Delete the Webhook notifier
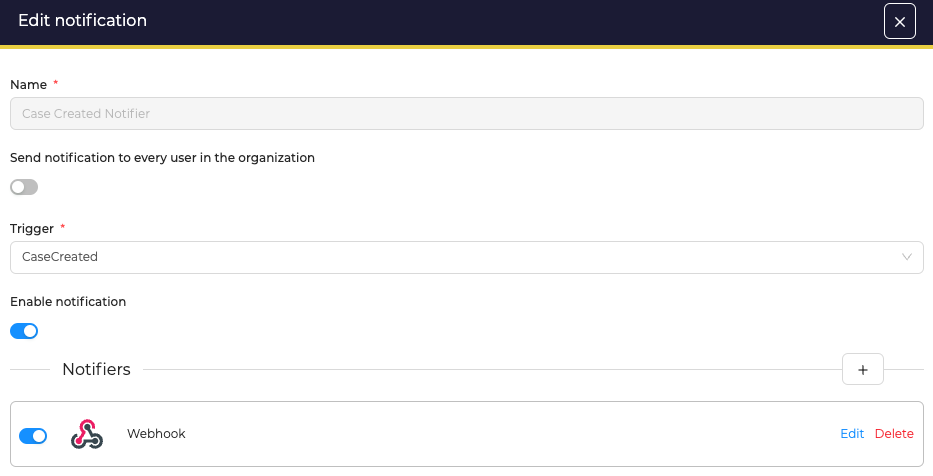This screenshot has width=933, height=476. coord(894,434)
